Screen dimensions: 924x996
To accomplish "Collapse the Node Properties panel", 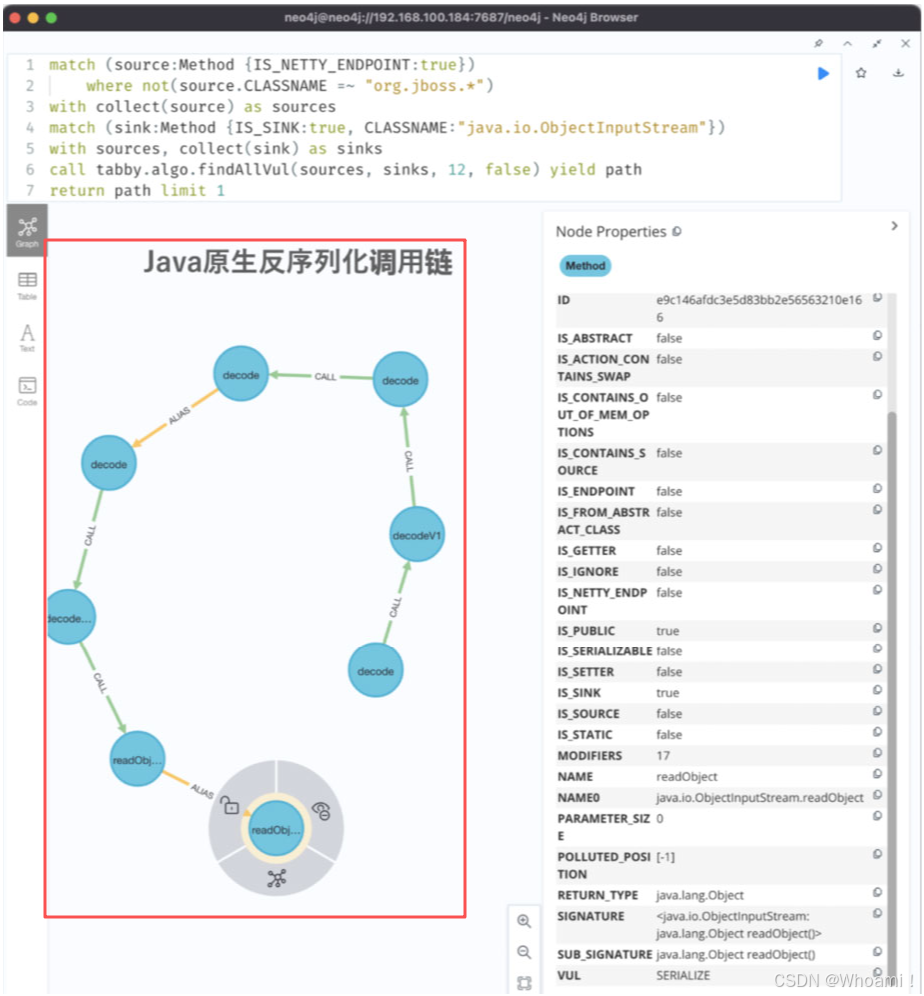I will click(894, 226).
